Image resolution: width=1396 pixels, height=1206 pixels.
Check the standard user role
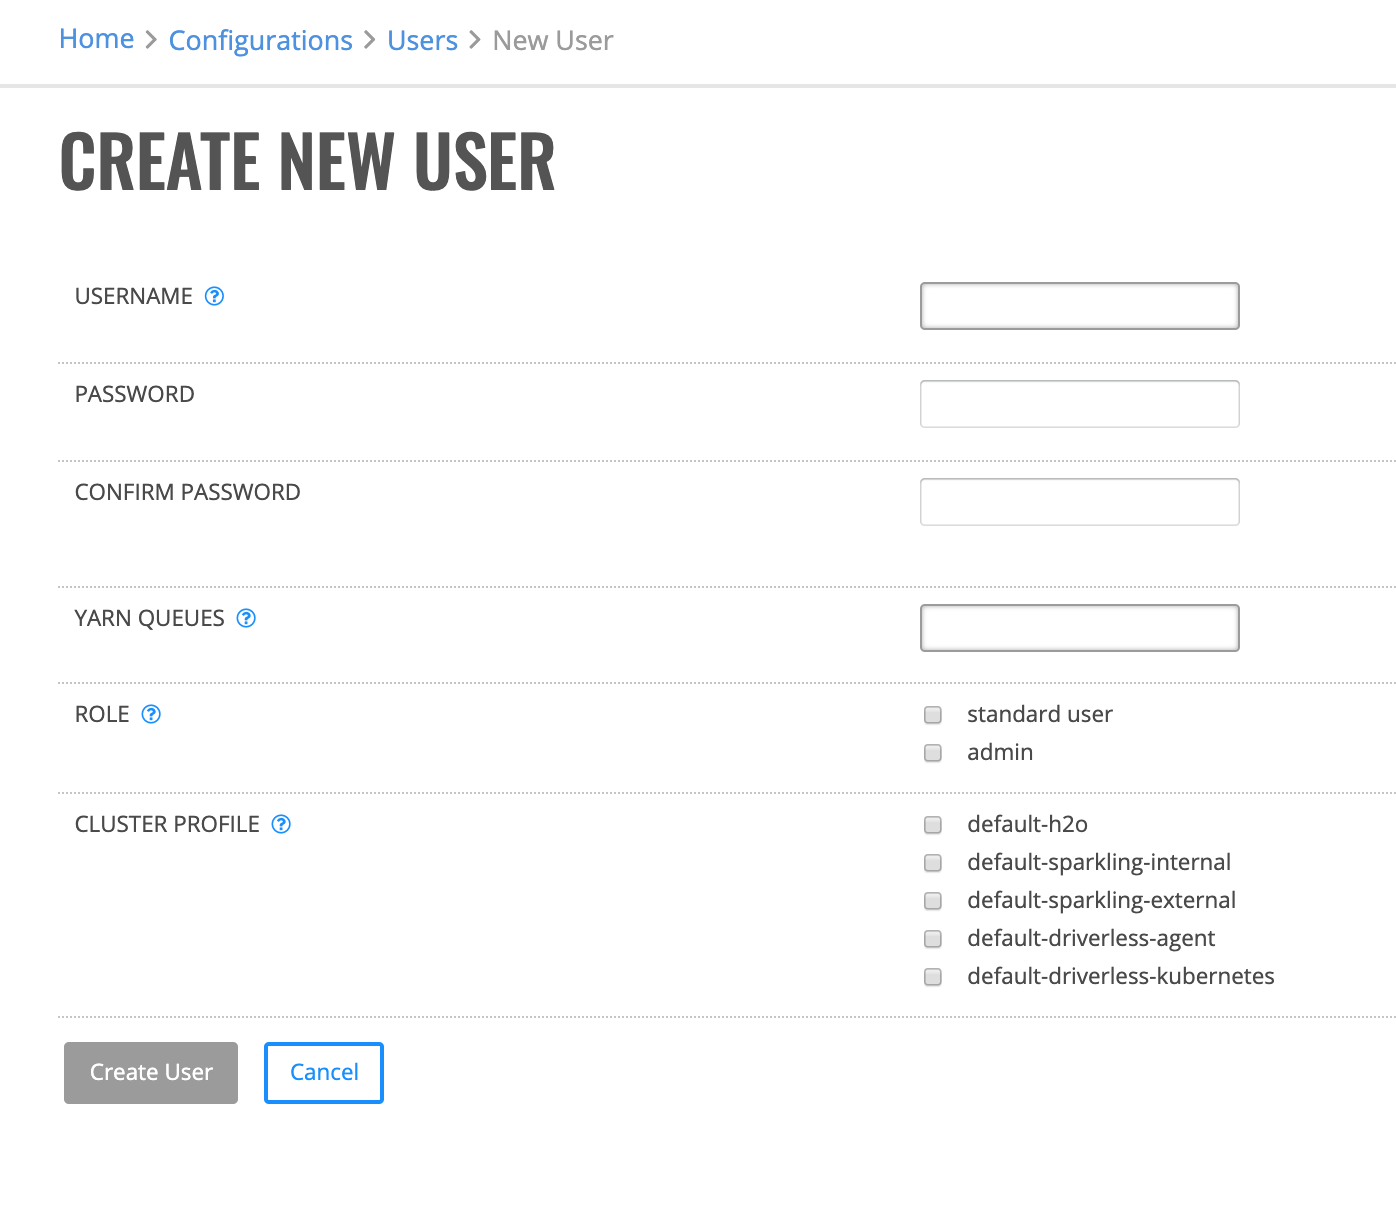[x=933, y=715]
